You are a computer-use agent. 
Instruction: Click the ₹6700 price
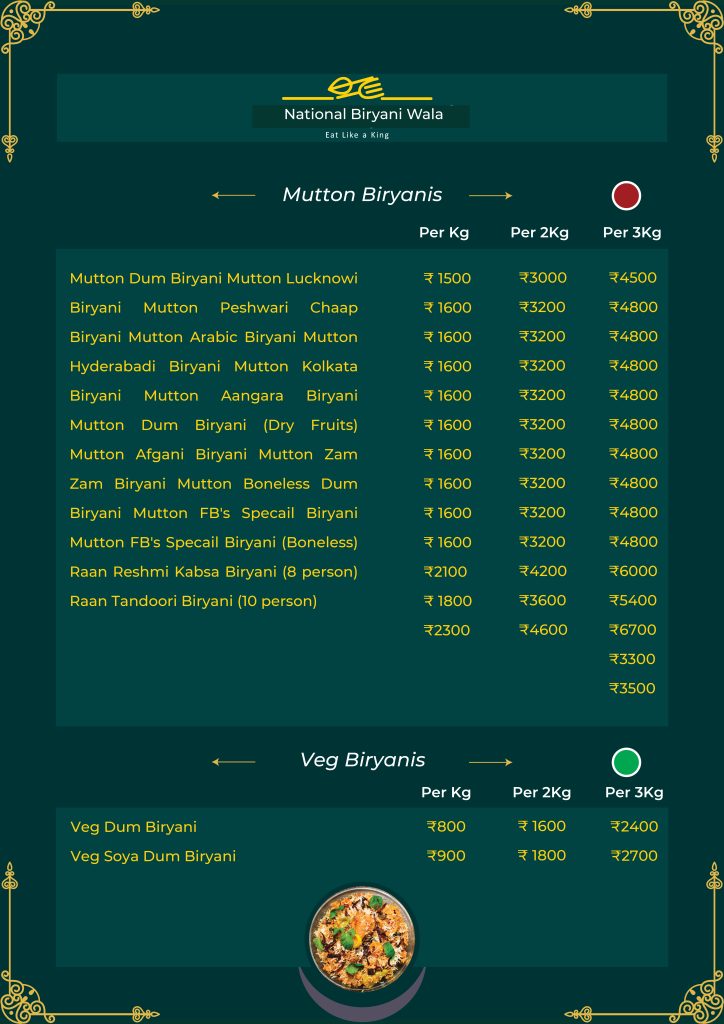coord(633,630)
